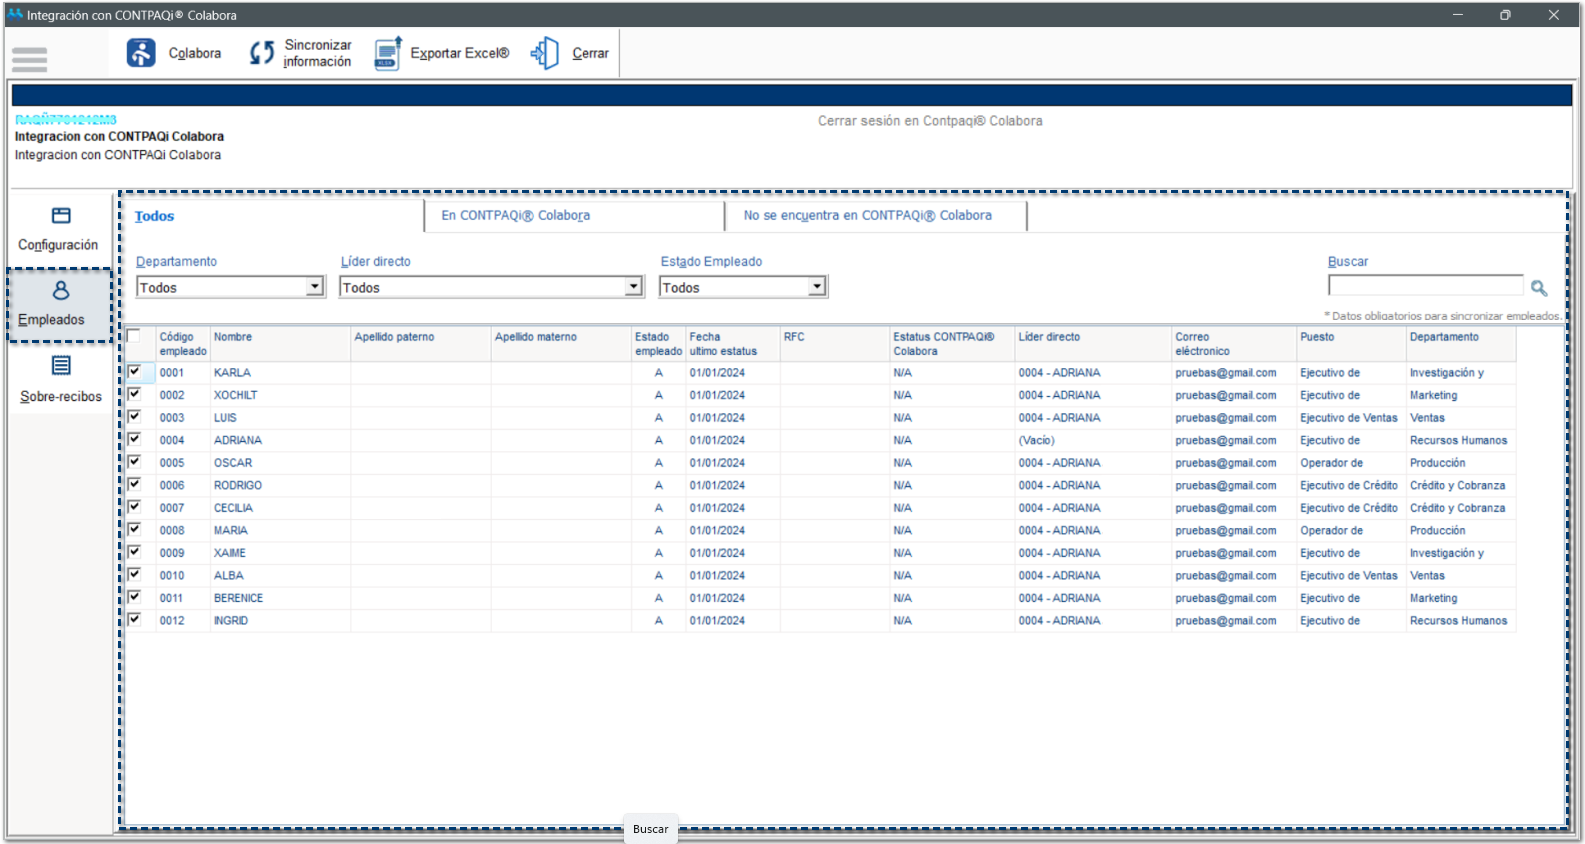Image resolution: width=1585 pixels, height=844 pixels.
Task: Click the Buscar text input field
Action: [x=1425, y=287]
